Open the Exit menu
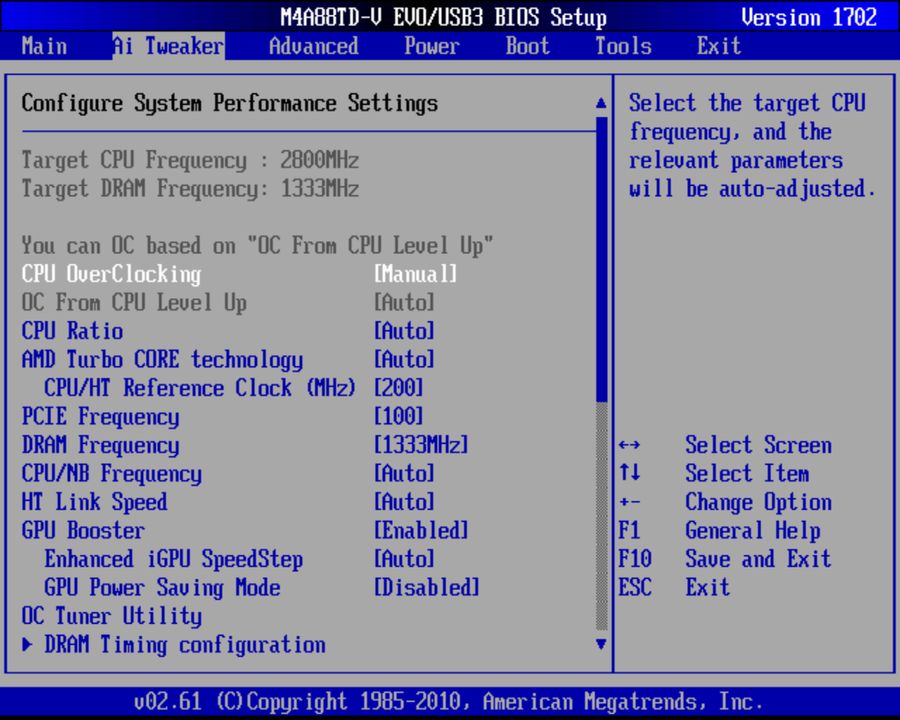The width and height of the screenshot is (900, 720). (718, 46)
